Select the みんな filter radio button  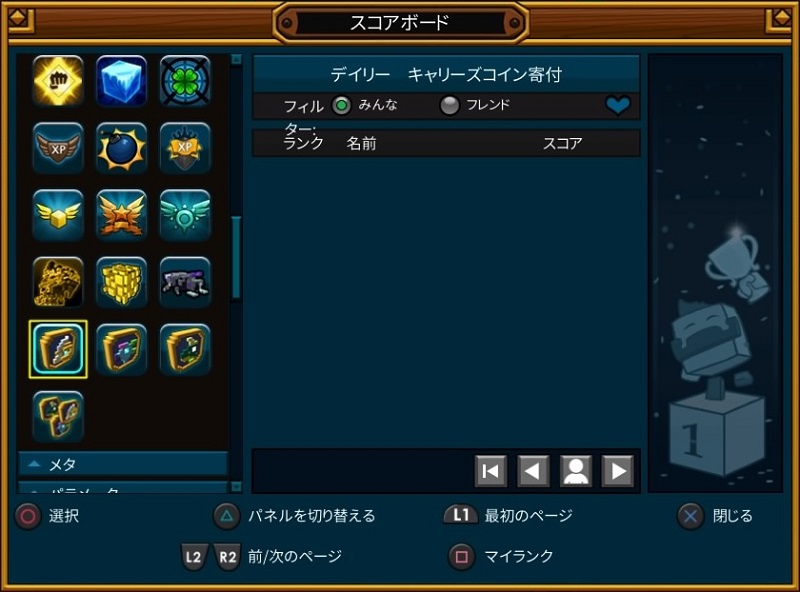(x=341, y=106)
